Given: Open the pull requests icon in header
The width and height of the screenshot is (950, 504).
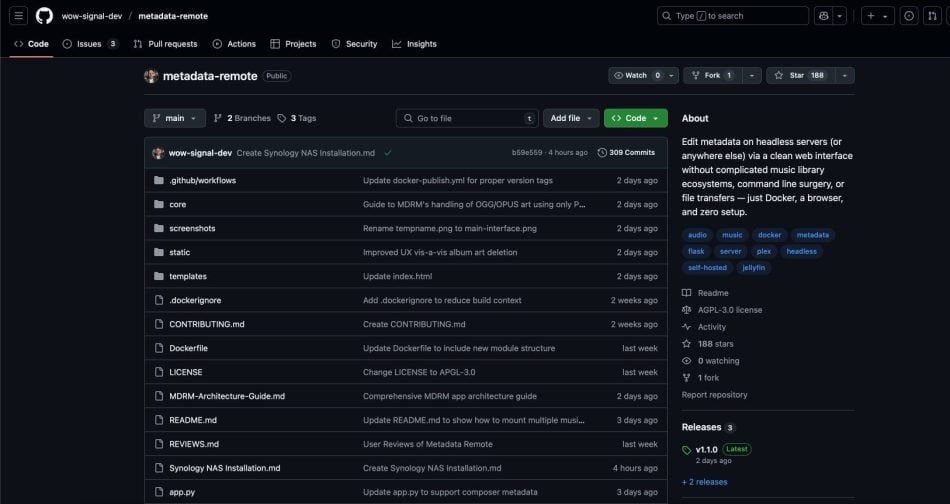Looking at the screenshot, I should pyautogui.click(x=933, y=16).
